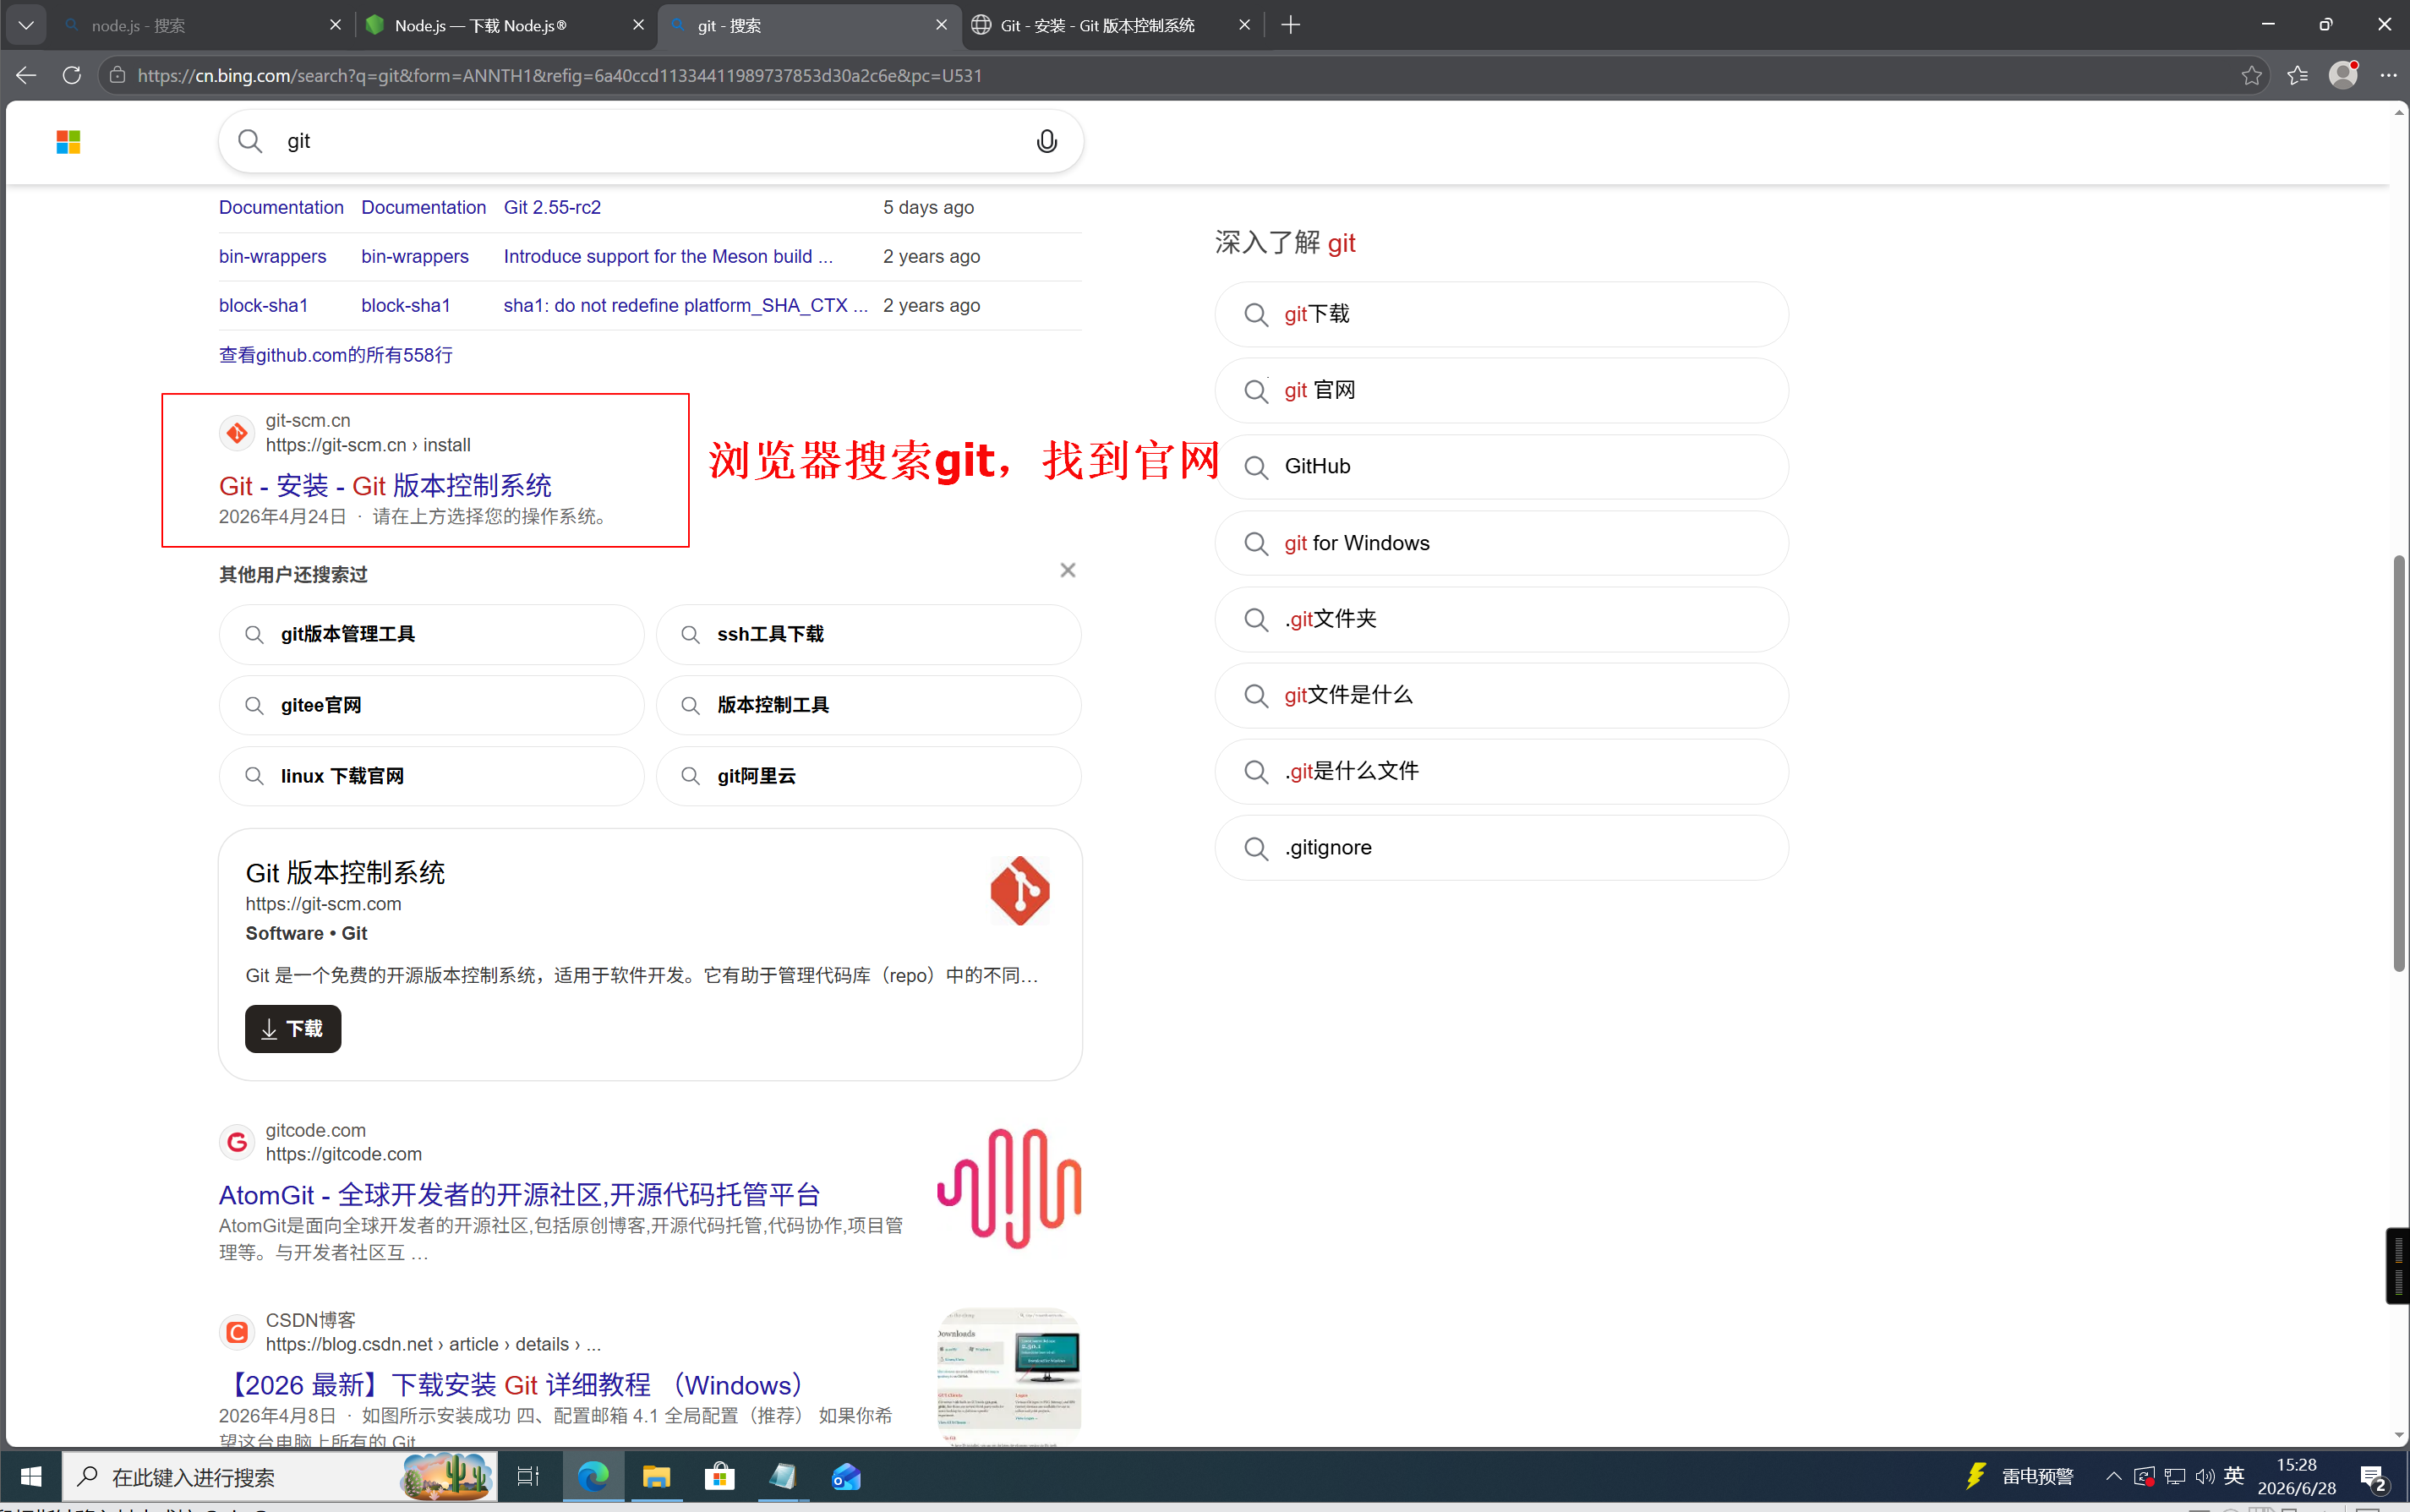2410x1512 pixels.
Task: Search related term git版本管理工具
Action: pyautogui.click(x=431, y=634)
